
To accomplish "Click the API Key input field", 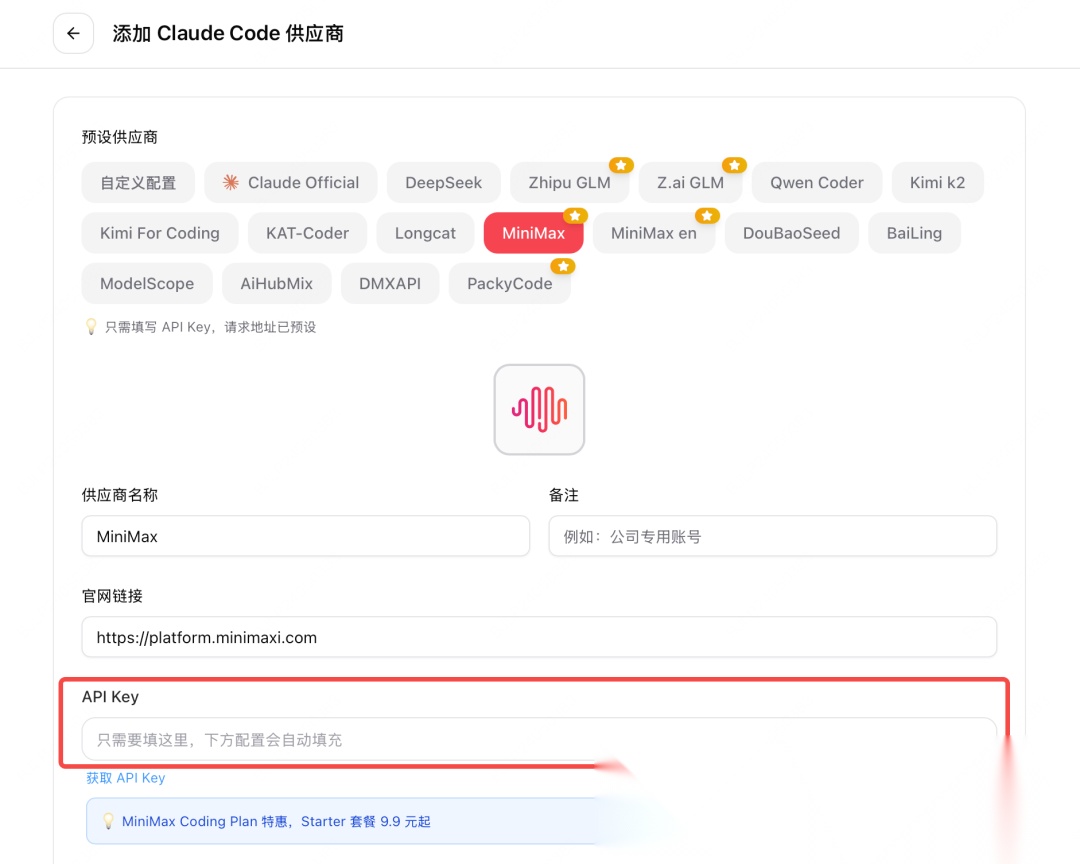I will coord(539,739).
